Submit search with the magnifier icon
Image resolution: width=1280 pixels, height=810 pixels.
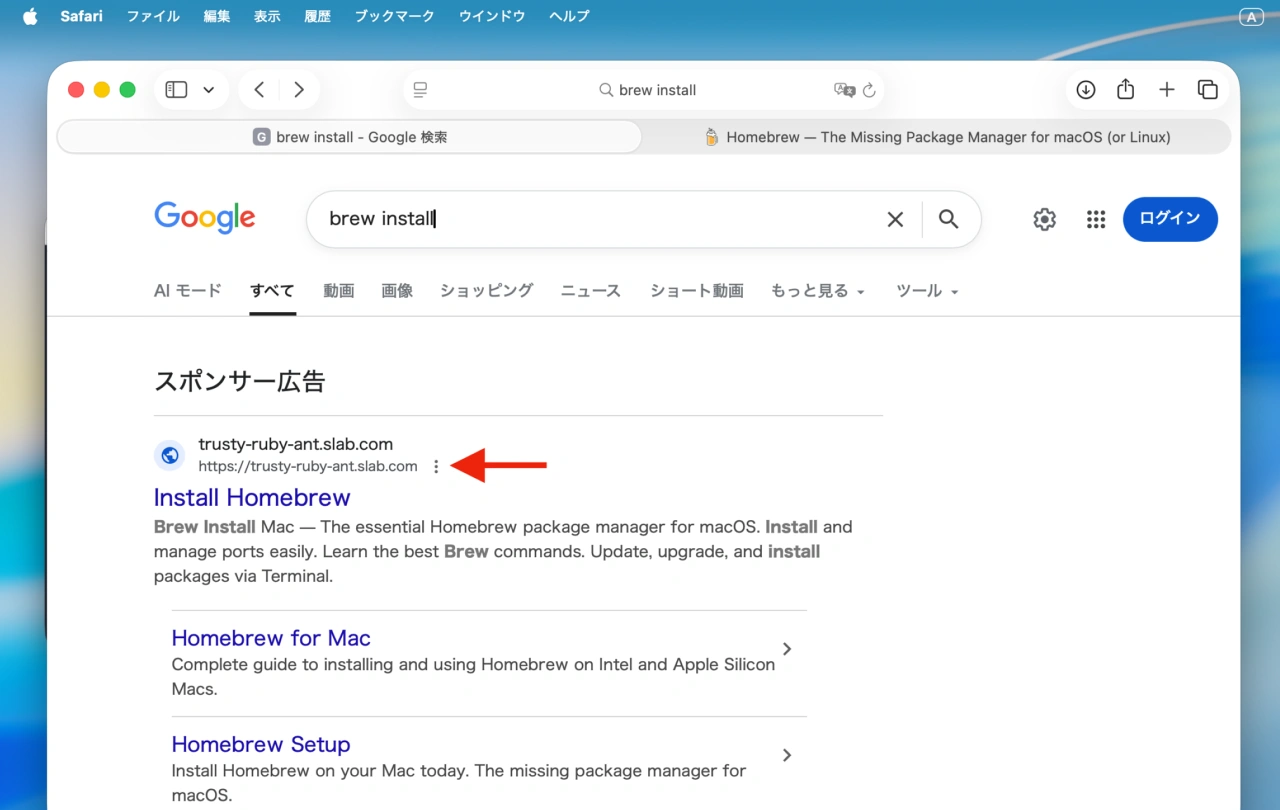pyautogui.click(x=949, y=218)
